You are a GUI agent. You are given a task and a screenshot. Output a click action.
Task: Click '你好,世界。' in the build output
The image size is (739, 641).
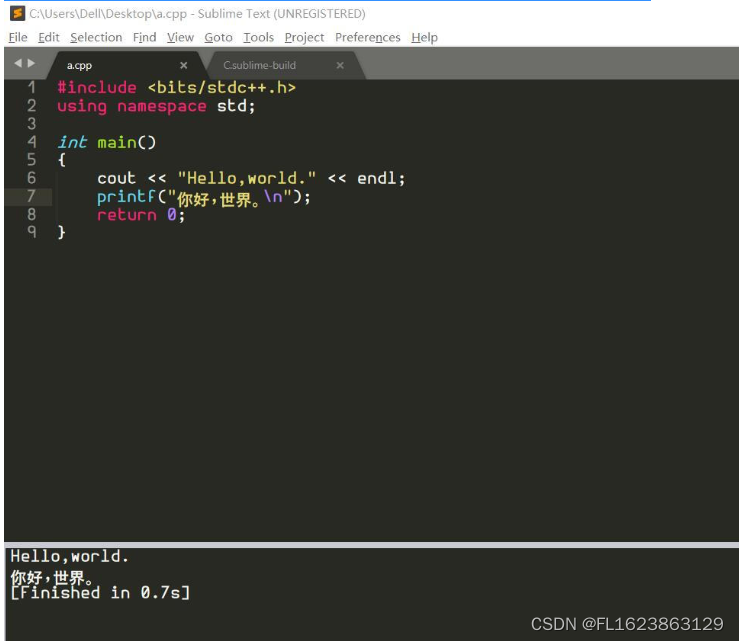pos(51,577)
